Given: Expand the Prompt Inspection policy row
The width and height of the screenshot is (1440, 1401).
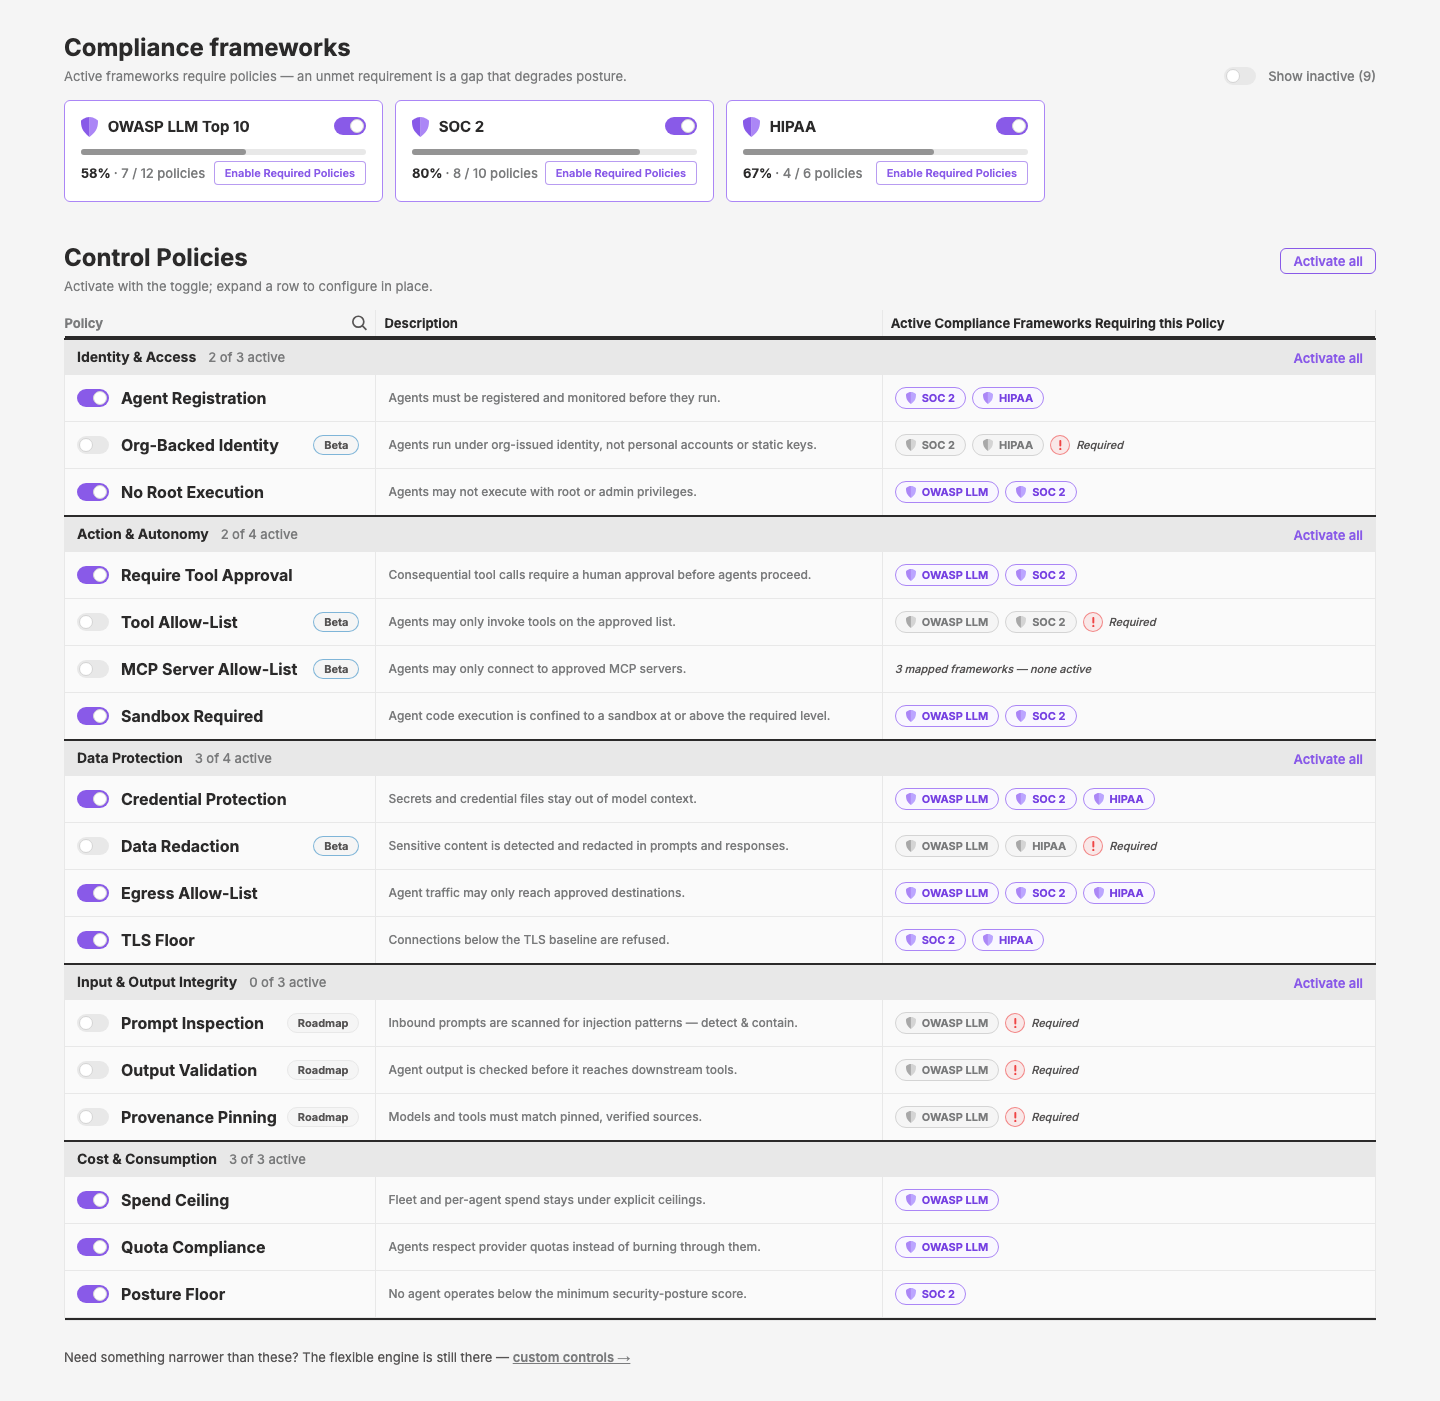Looking at the screenshot, I should click(720, 1023).
